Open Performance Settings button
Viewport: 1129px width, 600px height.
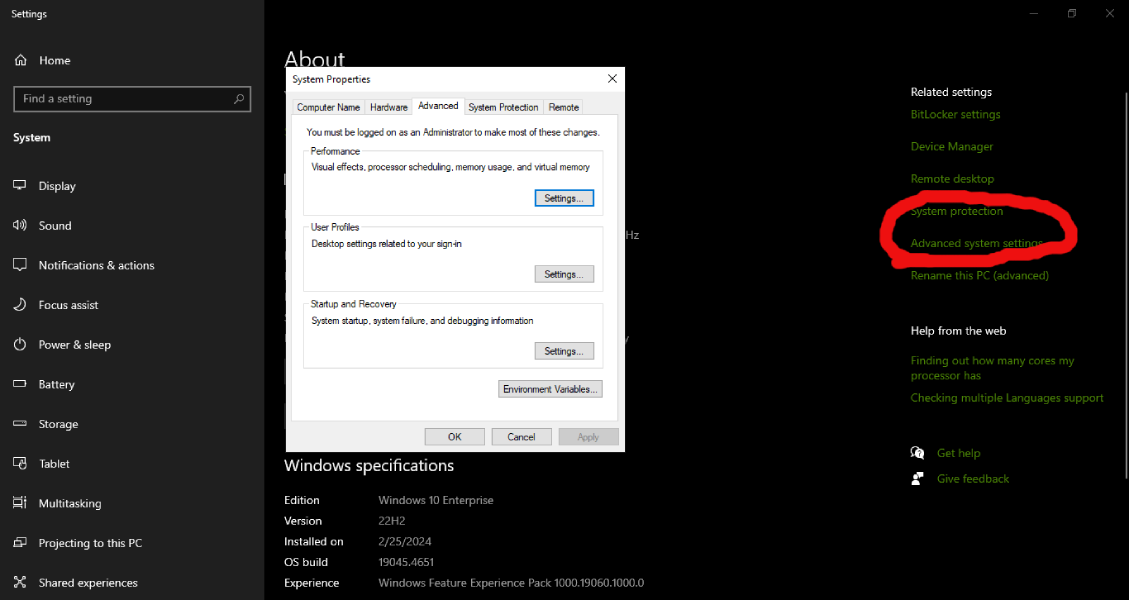[x=564, y=198]
